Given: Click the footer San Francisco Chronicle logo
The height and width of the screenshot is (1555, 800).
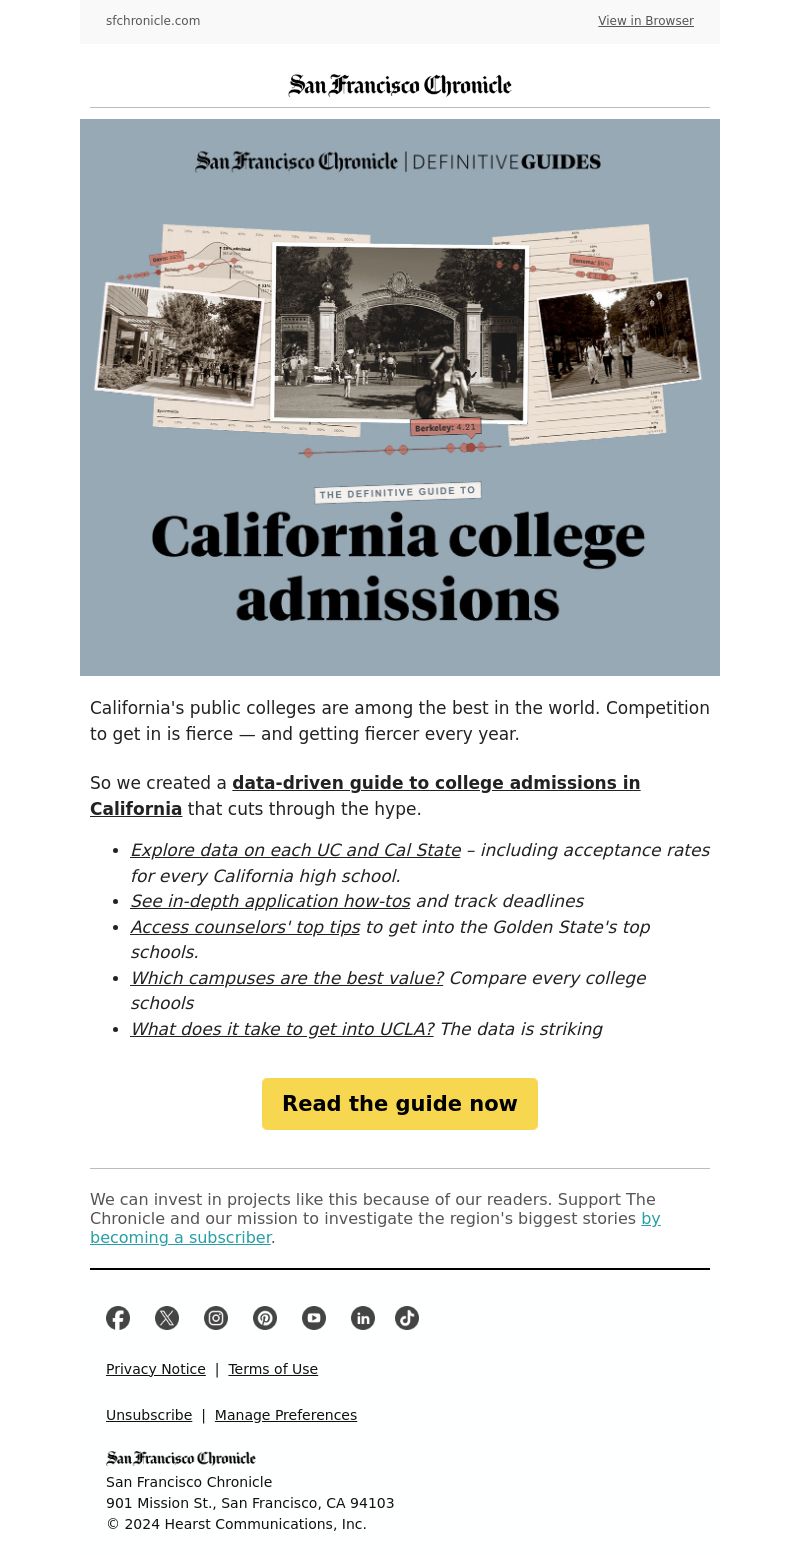Looking at the screenshot, I should [181, 1458].
